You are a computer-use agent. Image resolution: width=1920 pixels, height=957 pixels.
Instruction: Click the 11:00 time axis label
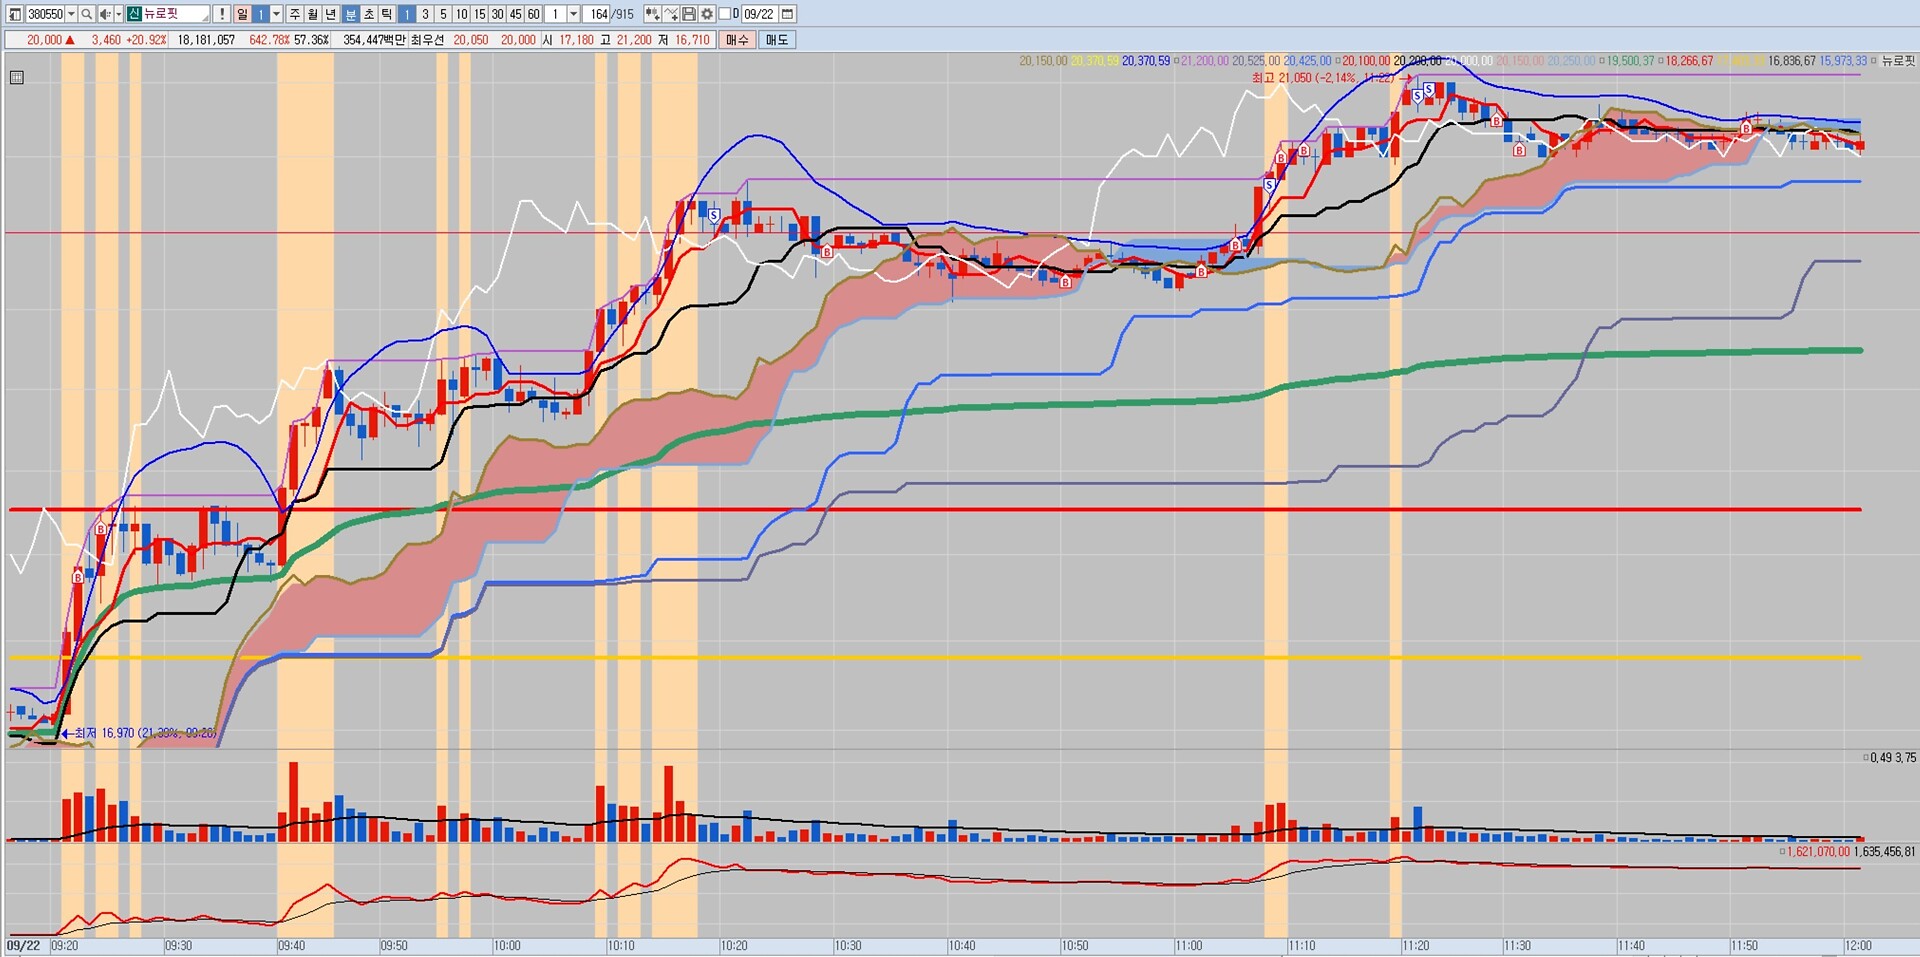point(1189,945)
